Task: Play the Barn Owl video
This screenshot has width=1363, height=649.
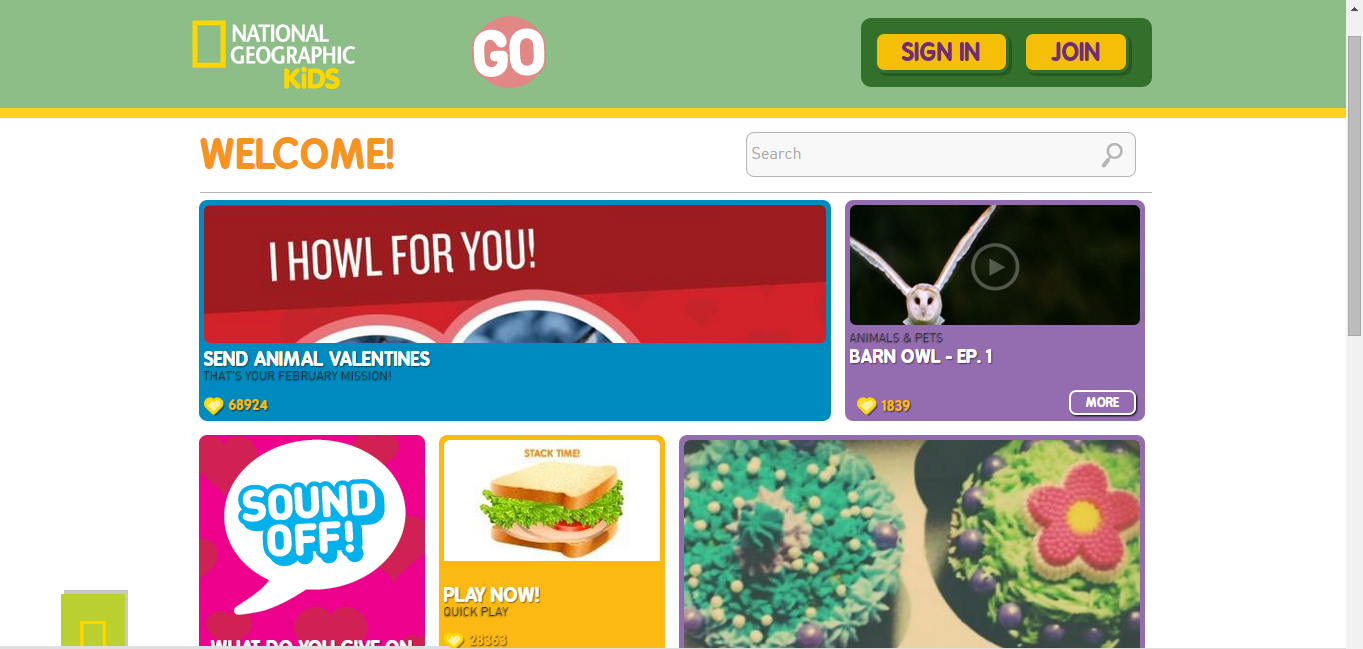Action: pyautogui.click(x=995, y=267)
